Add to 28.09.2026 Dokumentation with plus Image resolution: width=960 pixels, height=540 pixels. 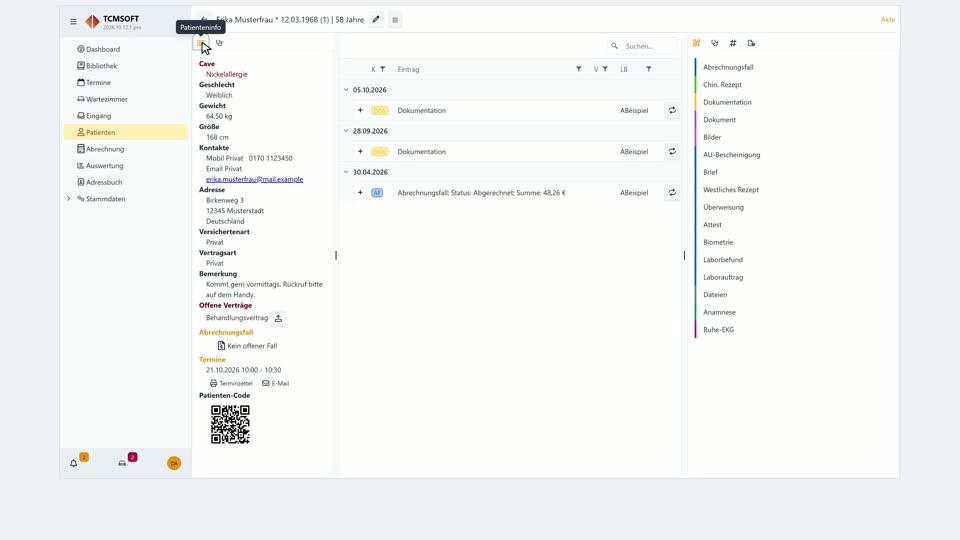click(360, 152)
